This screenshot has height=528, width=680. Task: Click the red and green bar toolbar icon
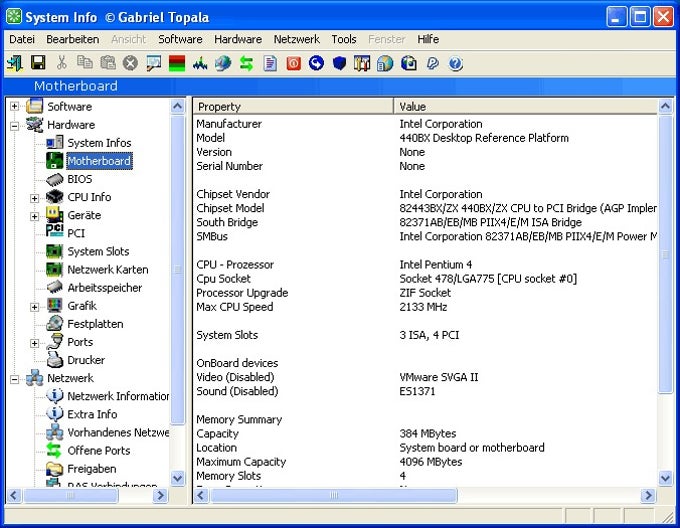coord(177,63)
